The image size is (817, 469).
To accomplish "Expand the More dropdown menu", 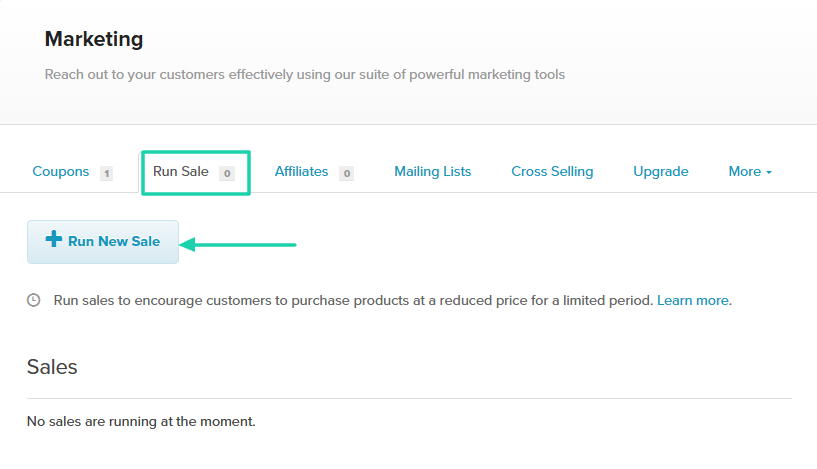I will pos(749,171).
